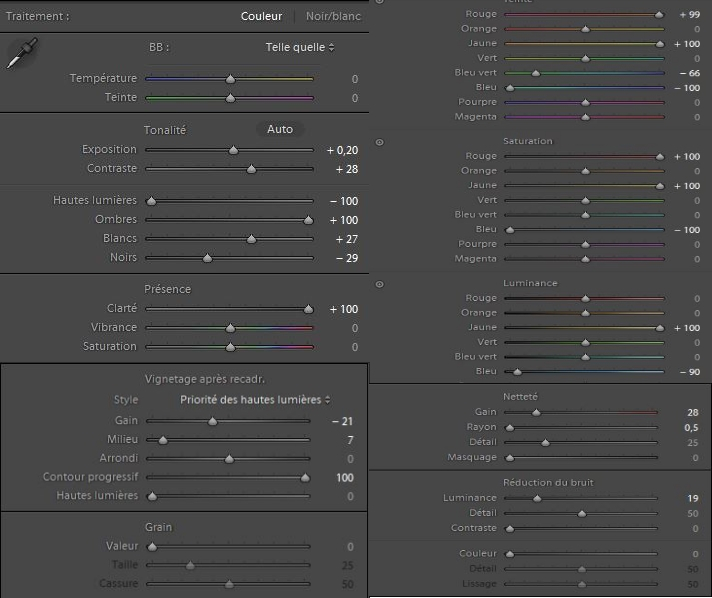Select the white balance eyedropper tool

pos(19,55)
